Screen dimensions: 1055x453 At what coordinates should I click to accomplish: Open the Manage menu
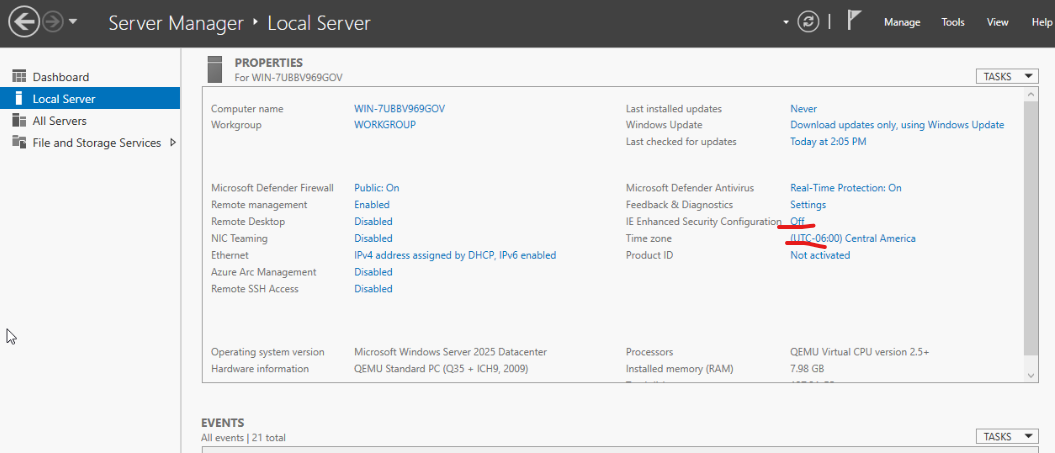[x=901, y=22]
